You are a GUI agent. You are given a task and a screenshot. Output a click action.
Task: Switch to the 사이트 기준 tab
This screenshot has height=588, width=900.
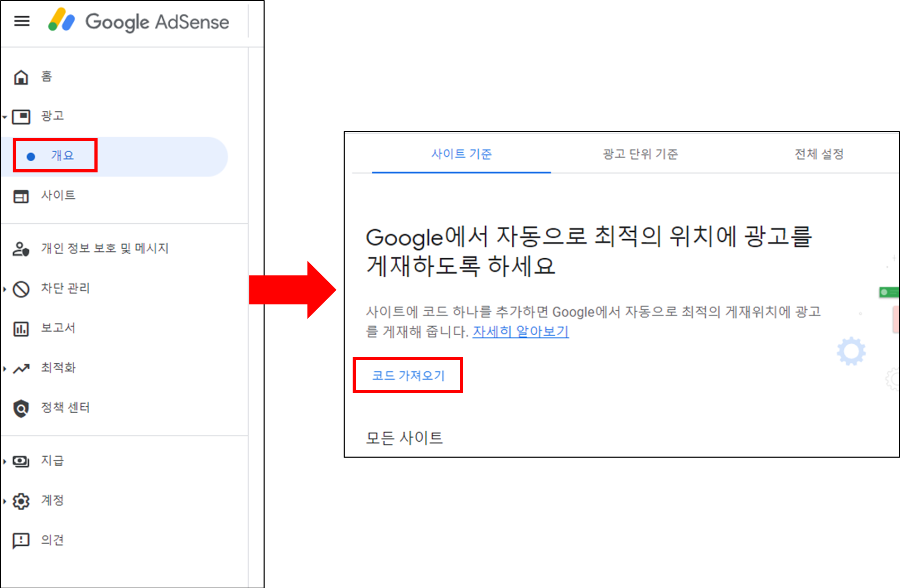tap(461, 154)
